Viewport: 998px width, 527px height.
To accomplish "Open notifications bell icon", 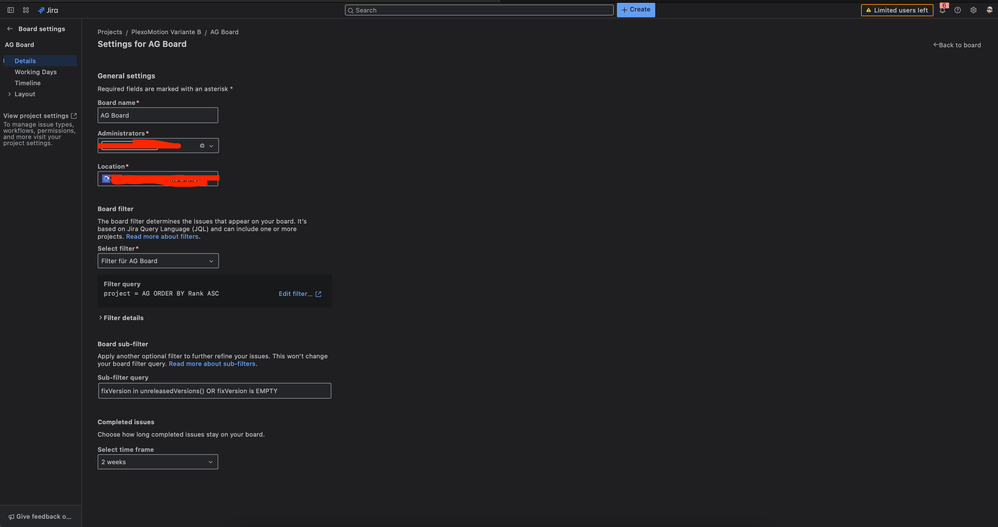I will point(943,10).
